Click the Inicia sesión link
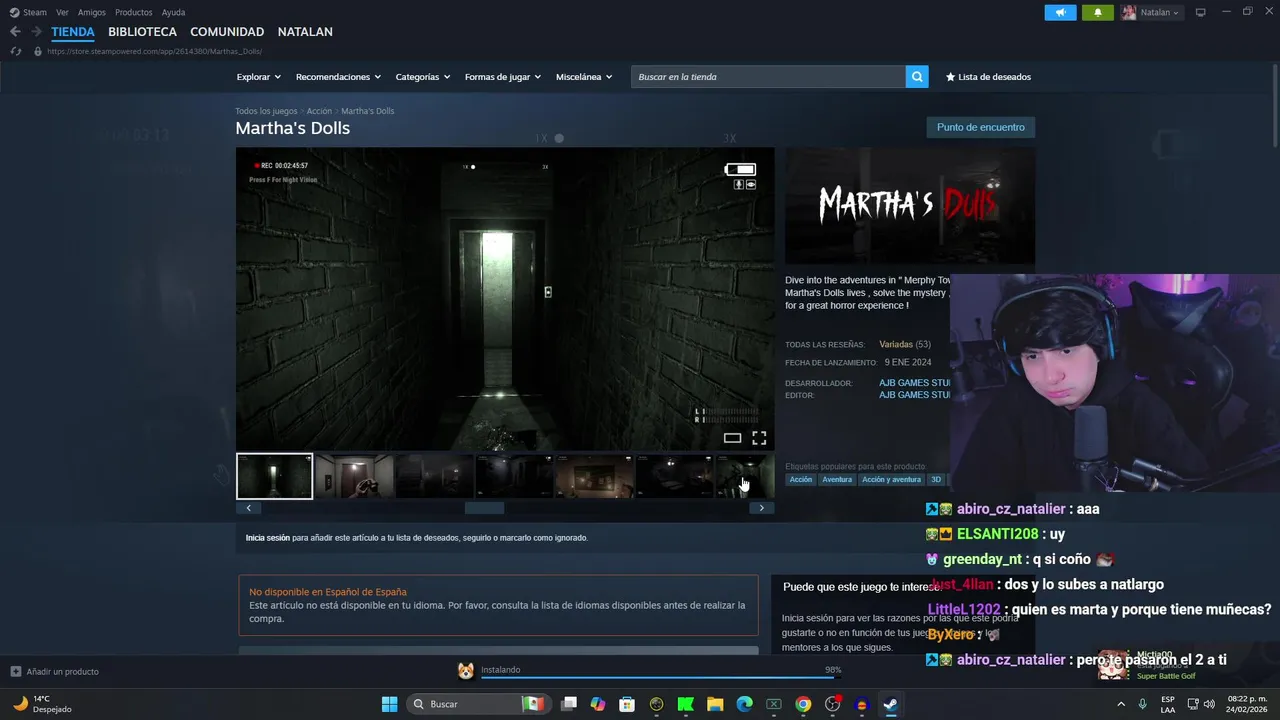This screenshot has width=1280, height=720. [x=268, y=538]
